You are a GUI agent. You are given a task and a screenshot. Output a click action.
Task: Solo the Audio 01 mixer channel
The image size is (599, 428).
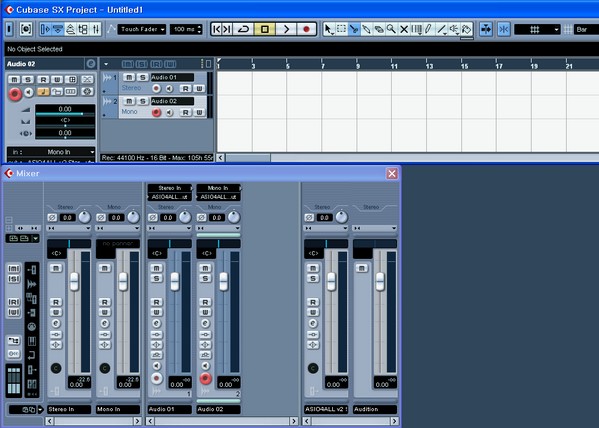pyautogui.click(x=156, y=279)
